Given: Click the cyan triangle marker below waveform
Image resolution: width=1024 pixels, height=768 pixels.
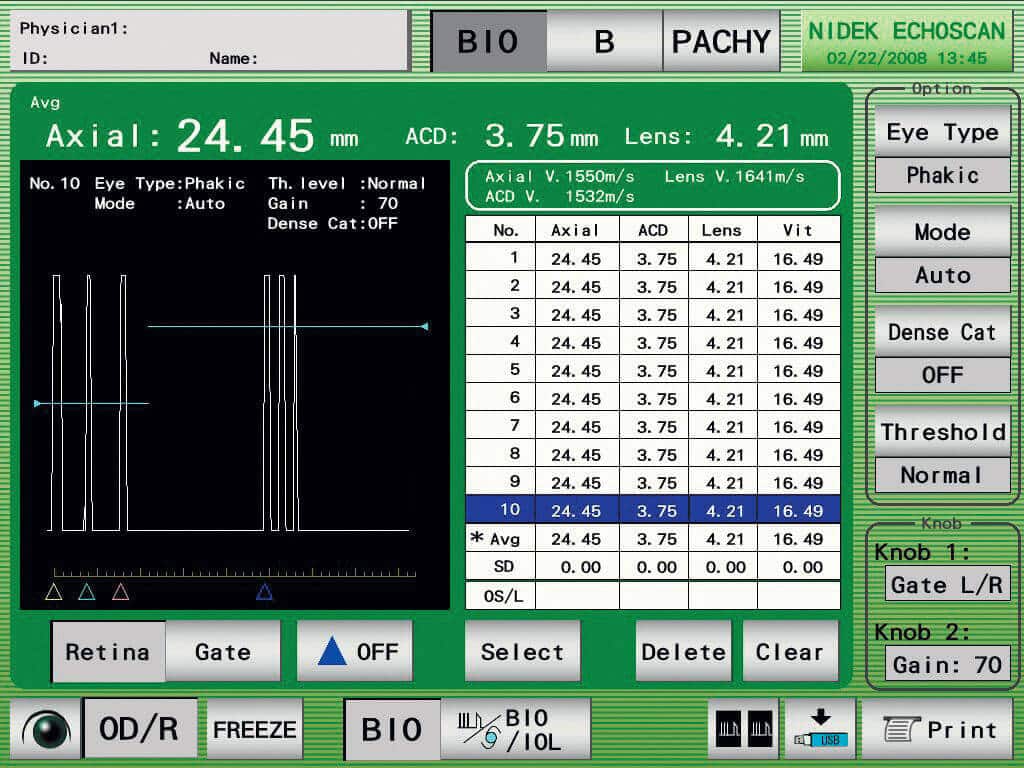Looking at the screenshot, I should pyautogui.click(x=87, y=592).
